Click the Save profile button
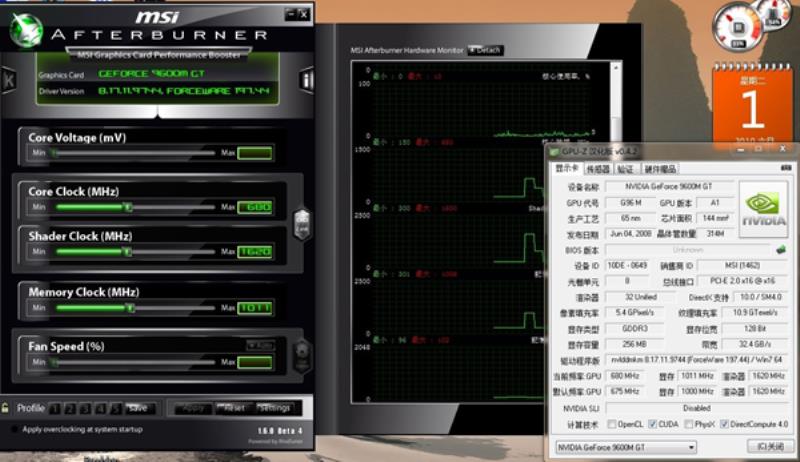 [138, 408]
